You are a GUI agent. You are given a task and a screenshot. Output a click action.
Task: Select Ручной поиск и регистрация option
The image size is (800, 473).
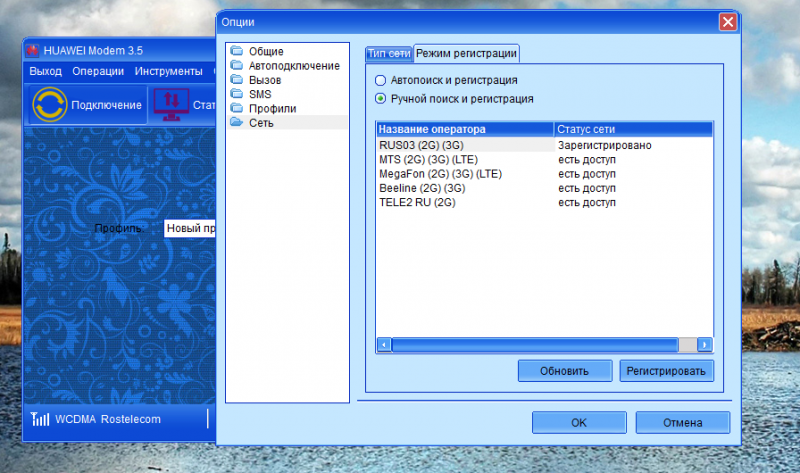coord(380,99)
